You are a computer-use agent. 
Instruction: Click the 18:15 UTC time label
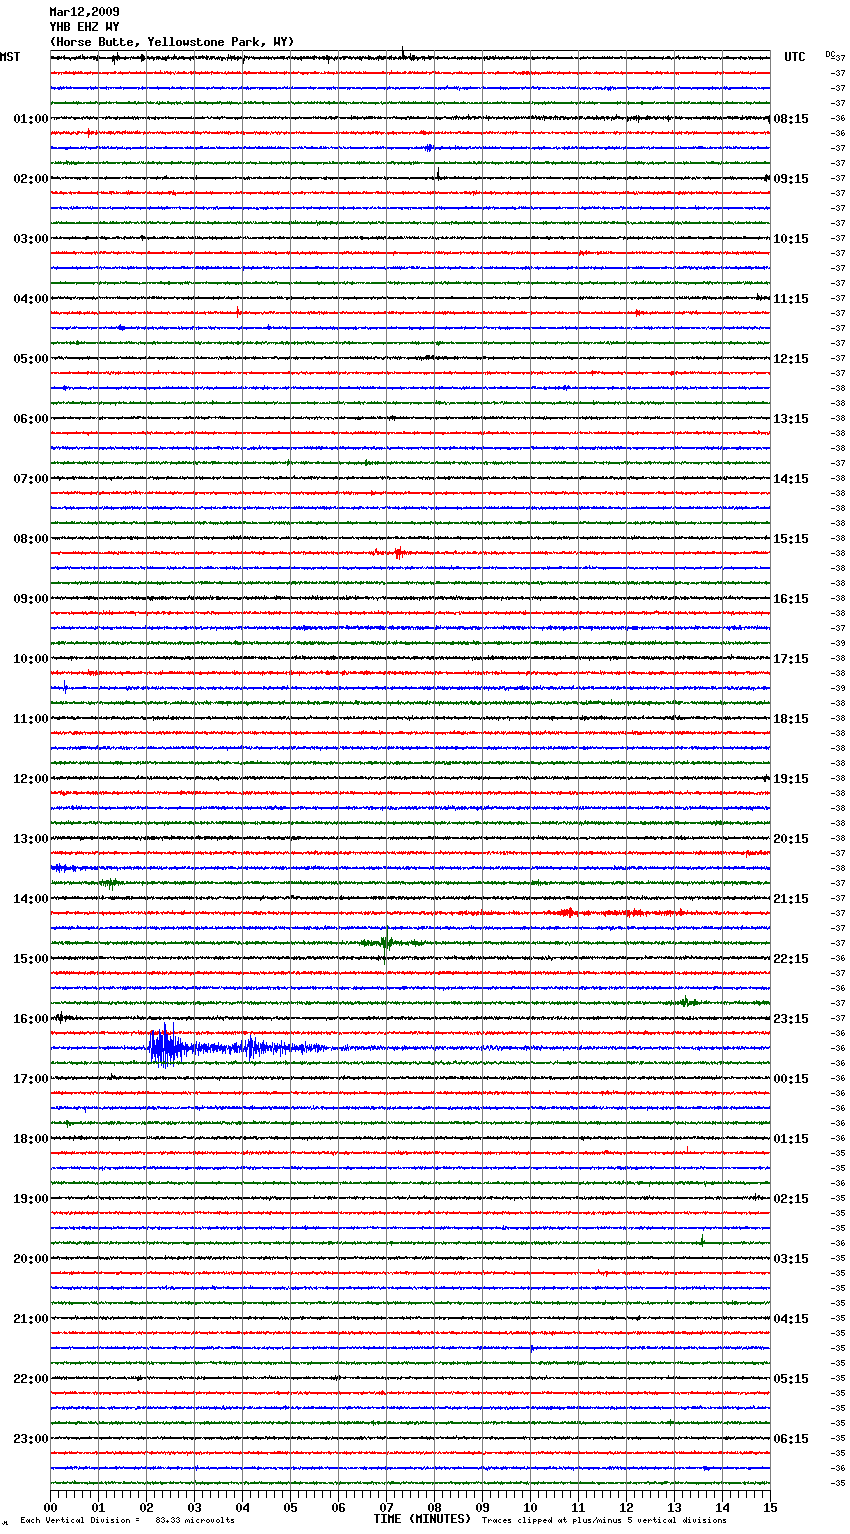tap(791, 719)
